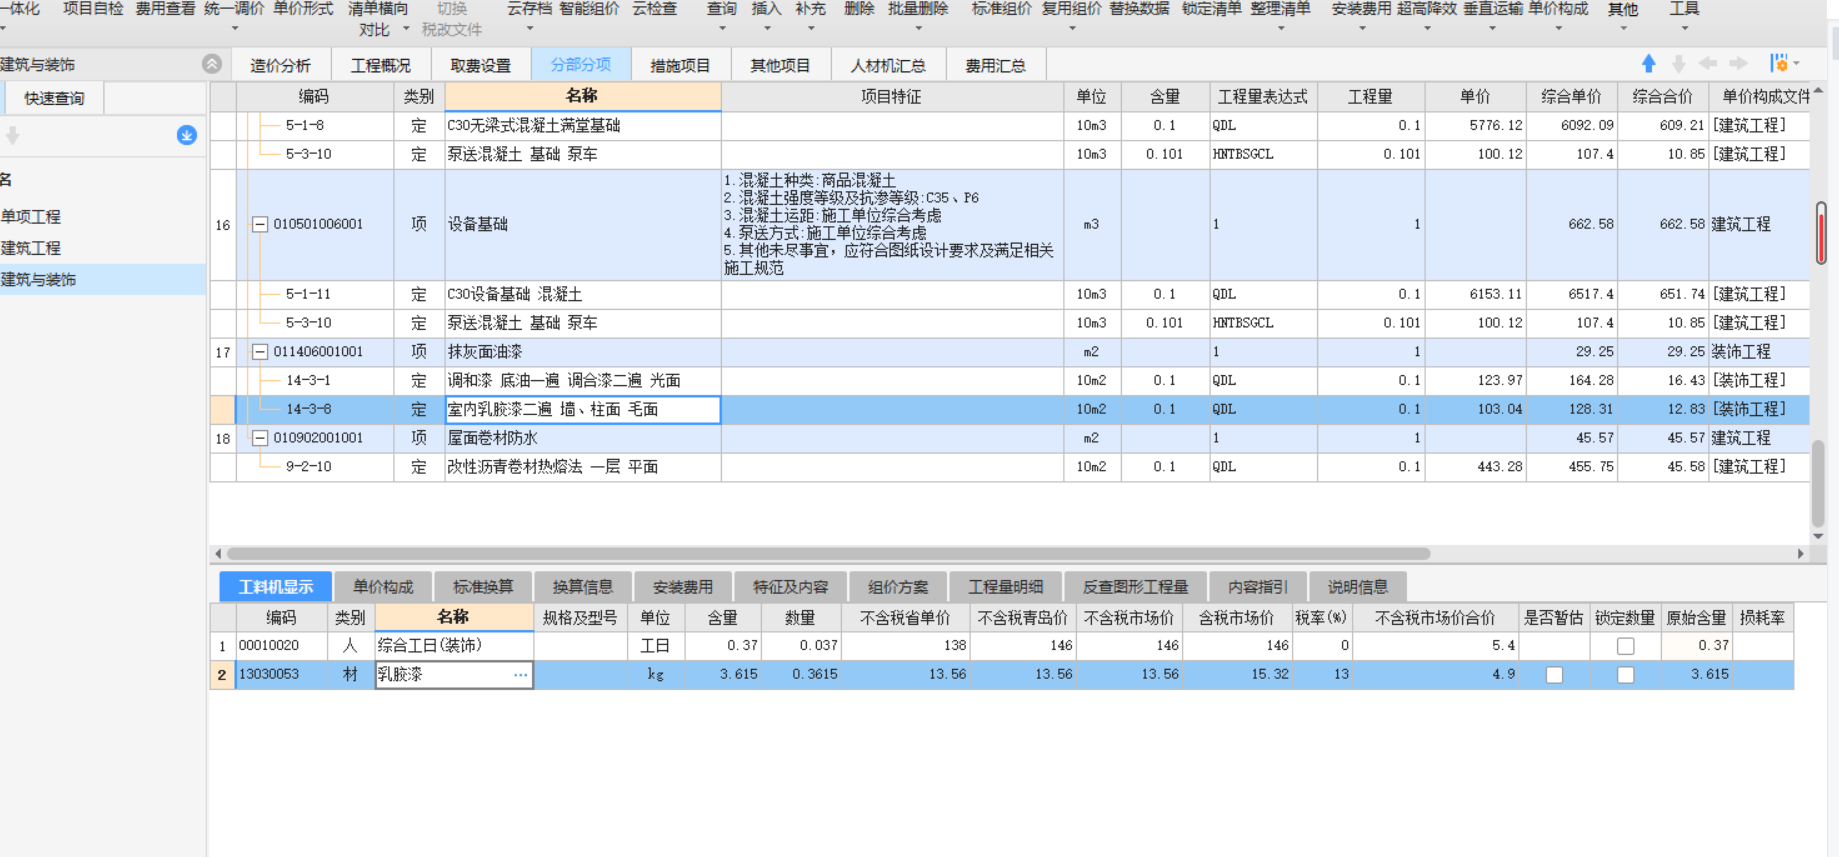Click the 锁定清单 toolbar button

(x=1211, y=9)
